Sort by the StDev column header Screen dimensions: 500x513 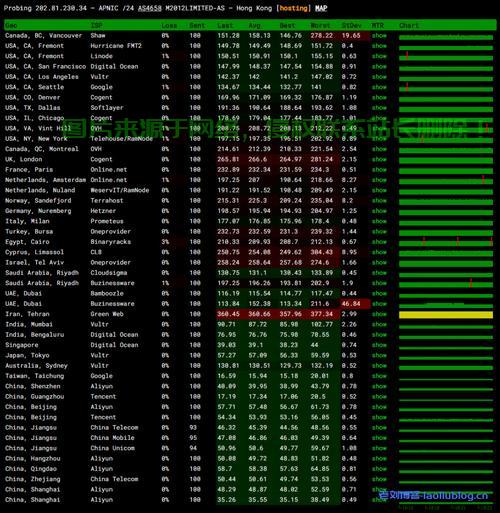coord(351,25)
